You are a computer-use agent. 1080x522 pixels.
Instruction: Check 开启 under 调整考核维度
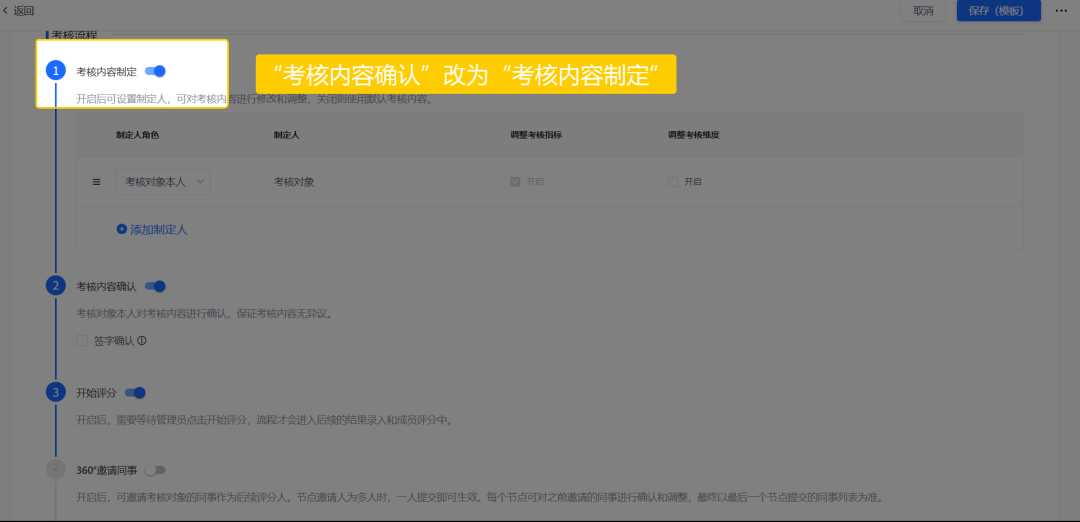[x=673, y=182]
